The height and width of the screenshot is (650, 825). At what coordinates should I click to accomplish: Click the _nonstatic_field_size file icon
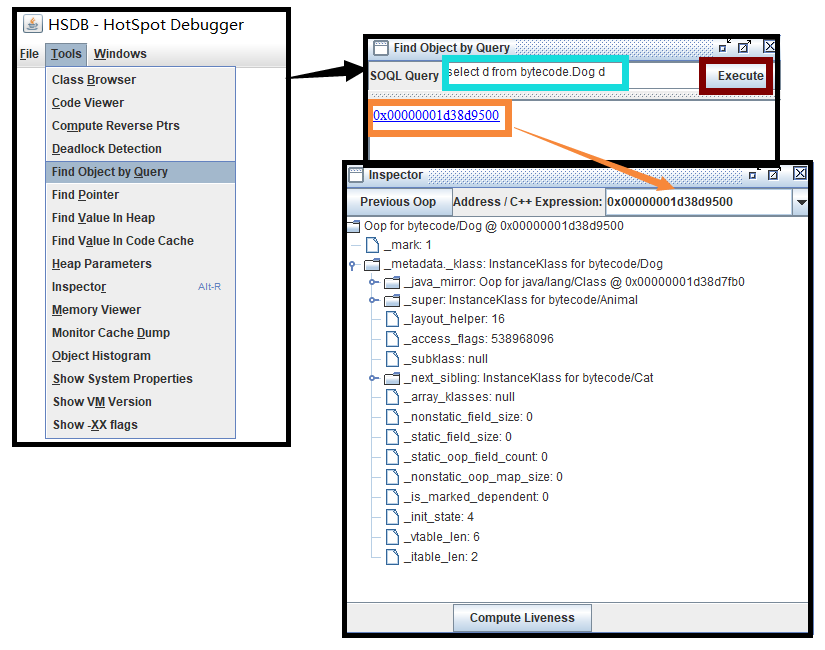393,417
